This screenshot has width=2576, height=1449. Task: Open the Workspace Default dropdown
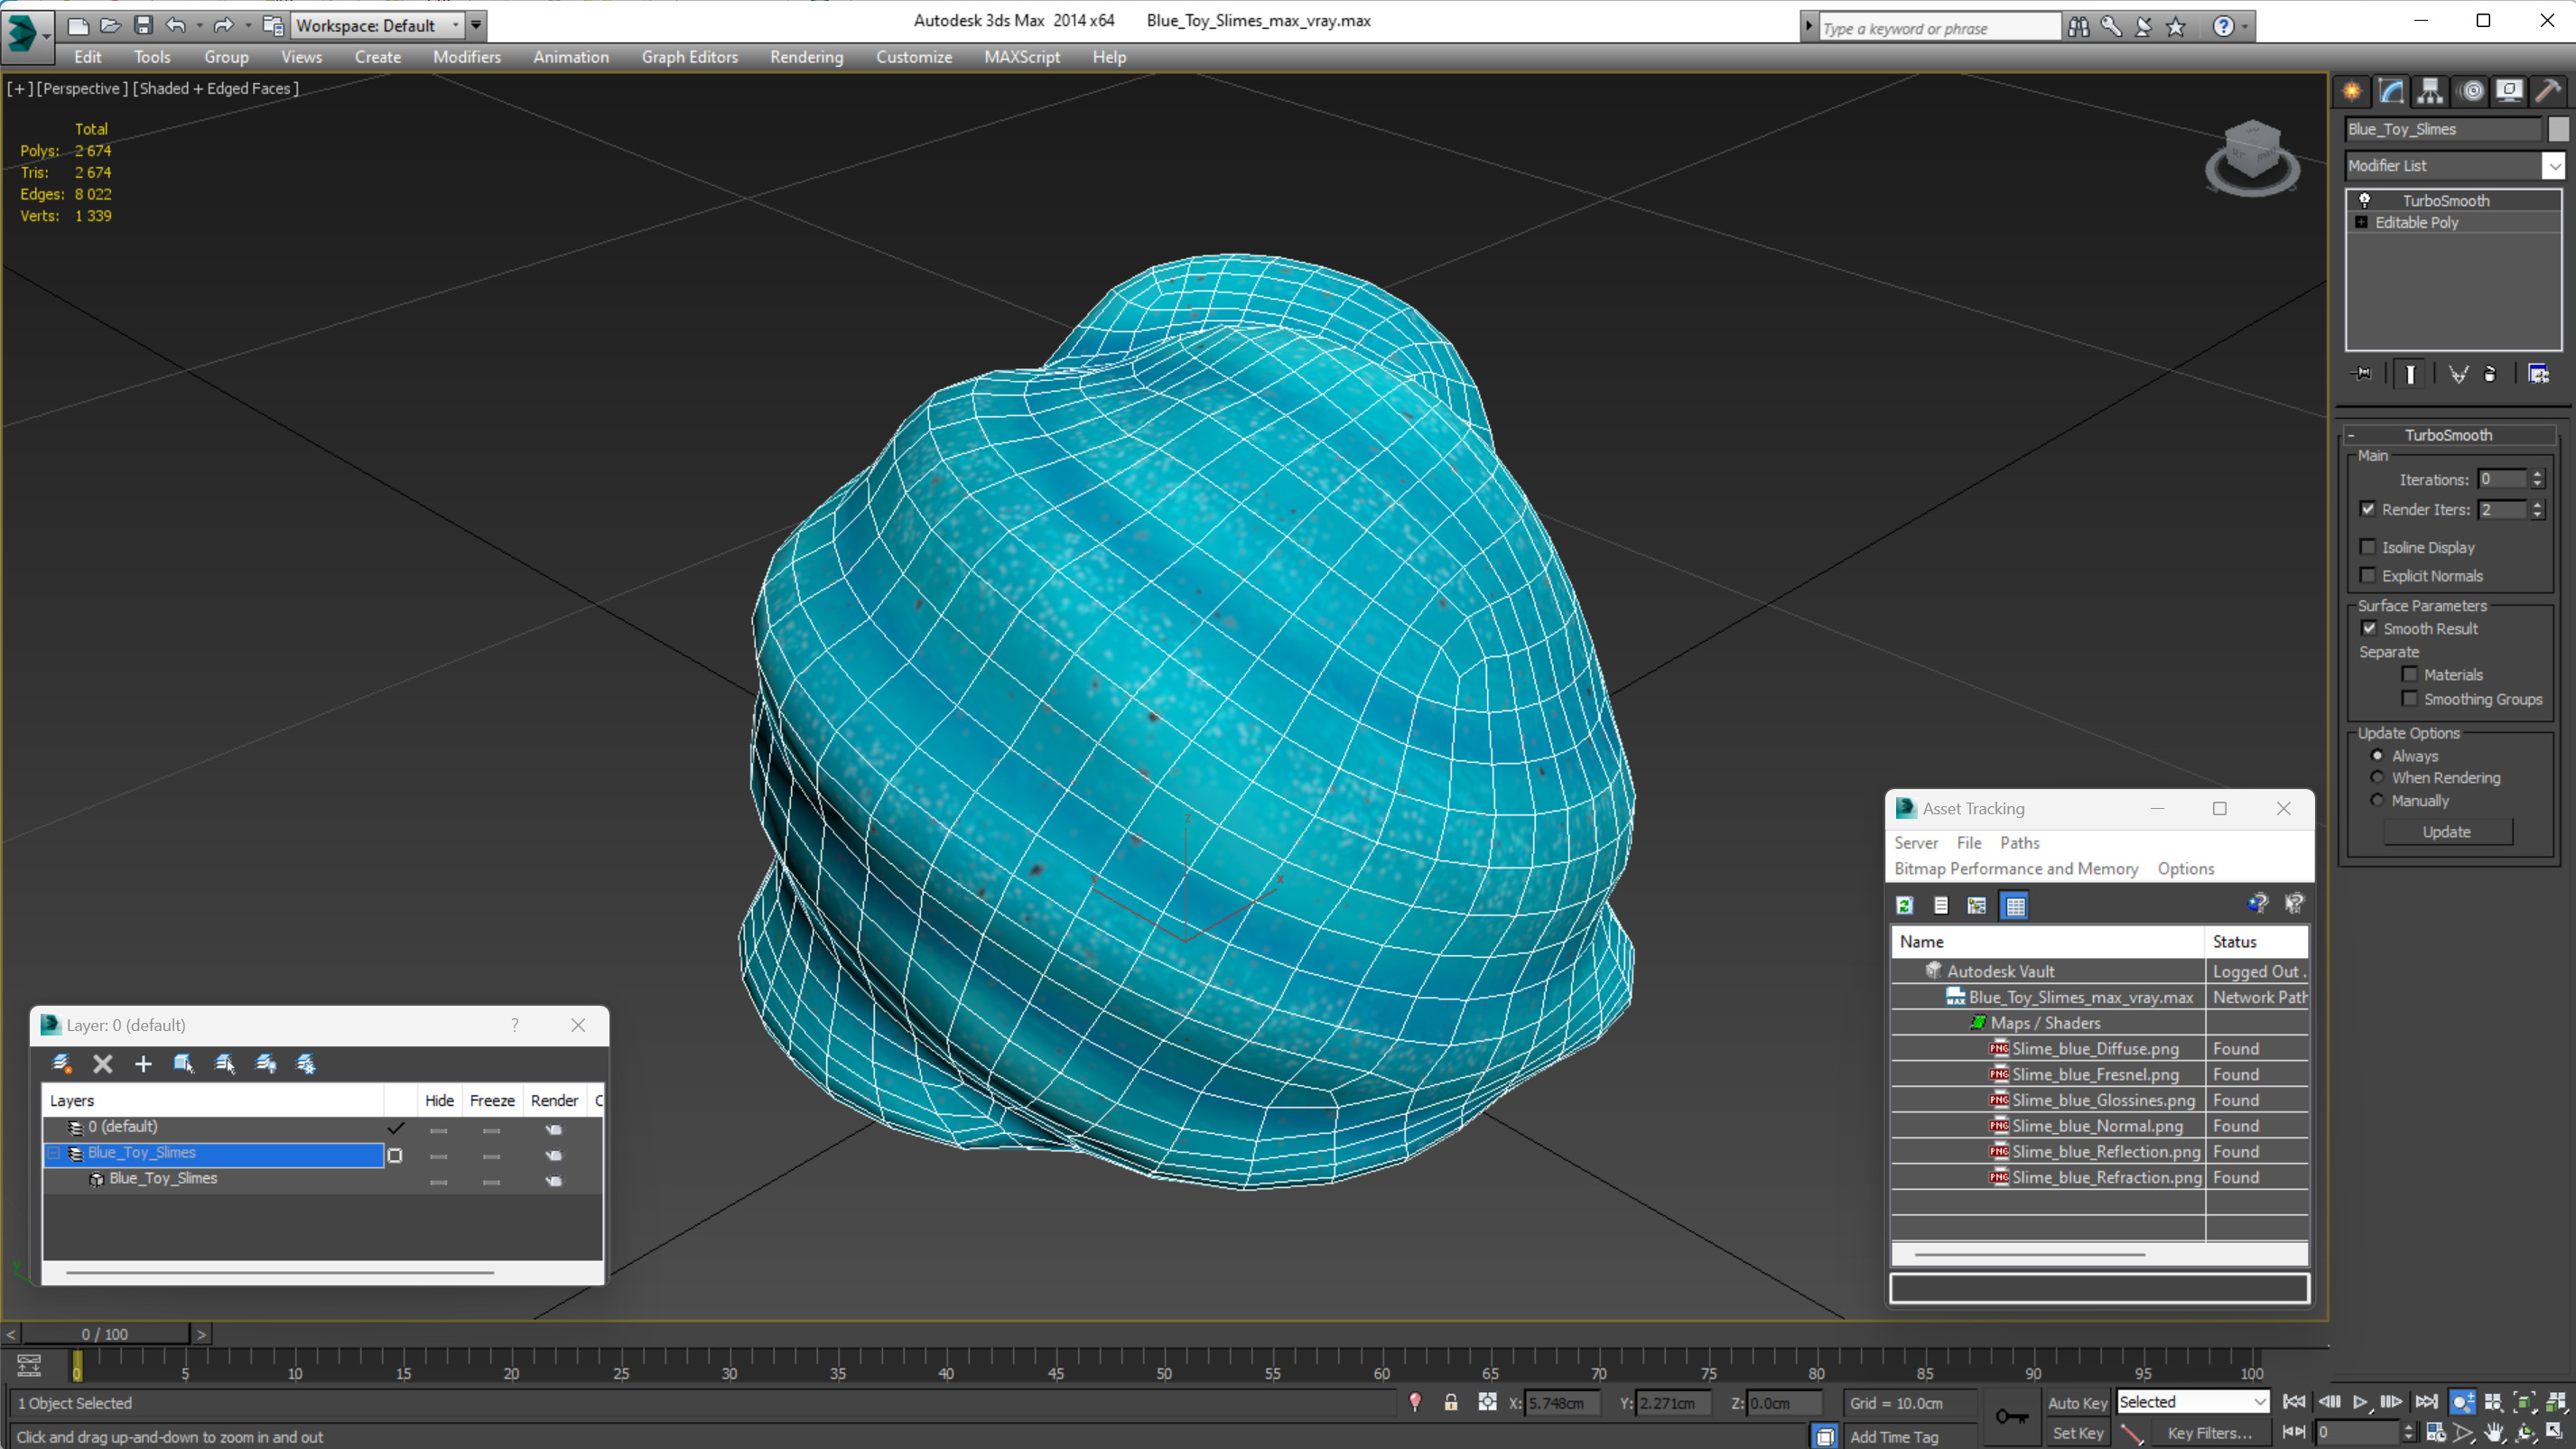[x=456, y=26]
